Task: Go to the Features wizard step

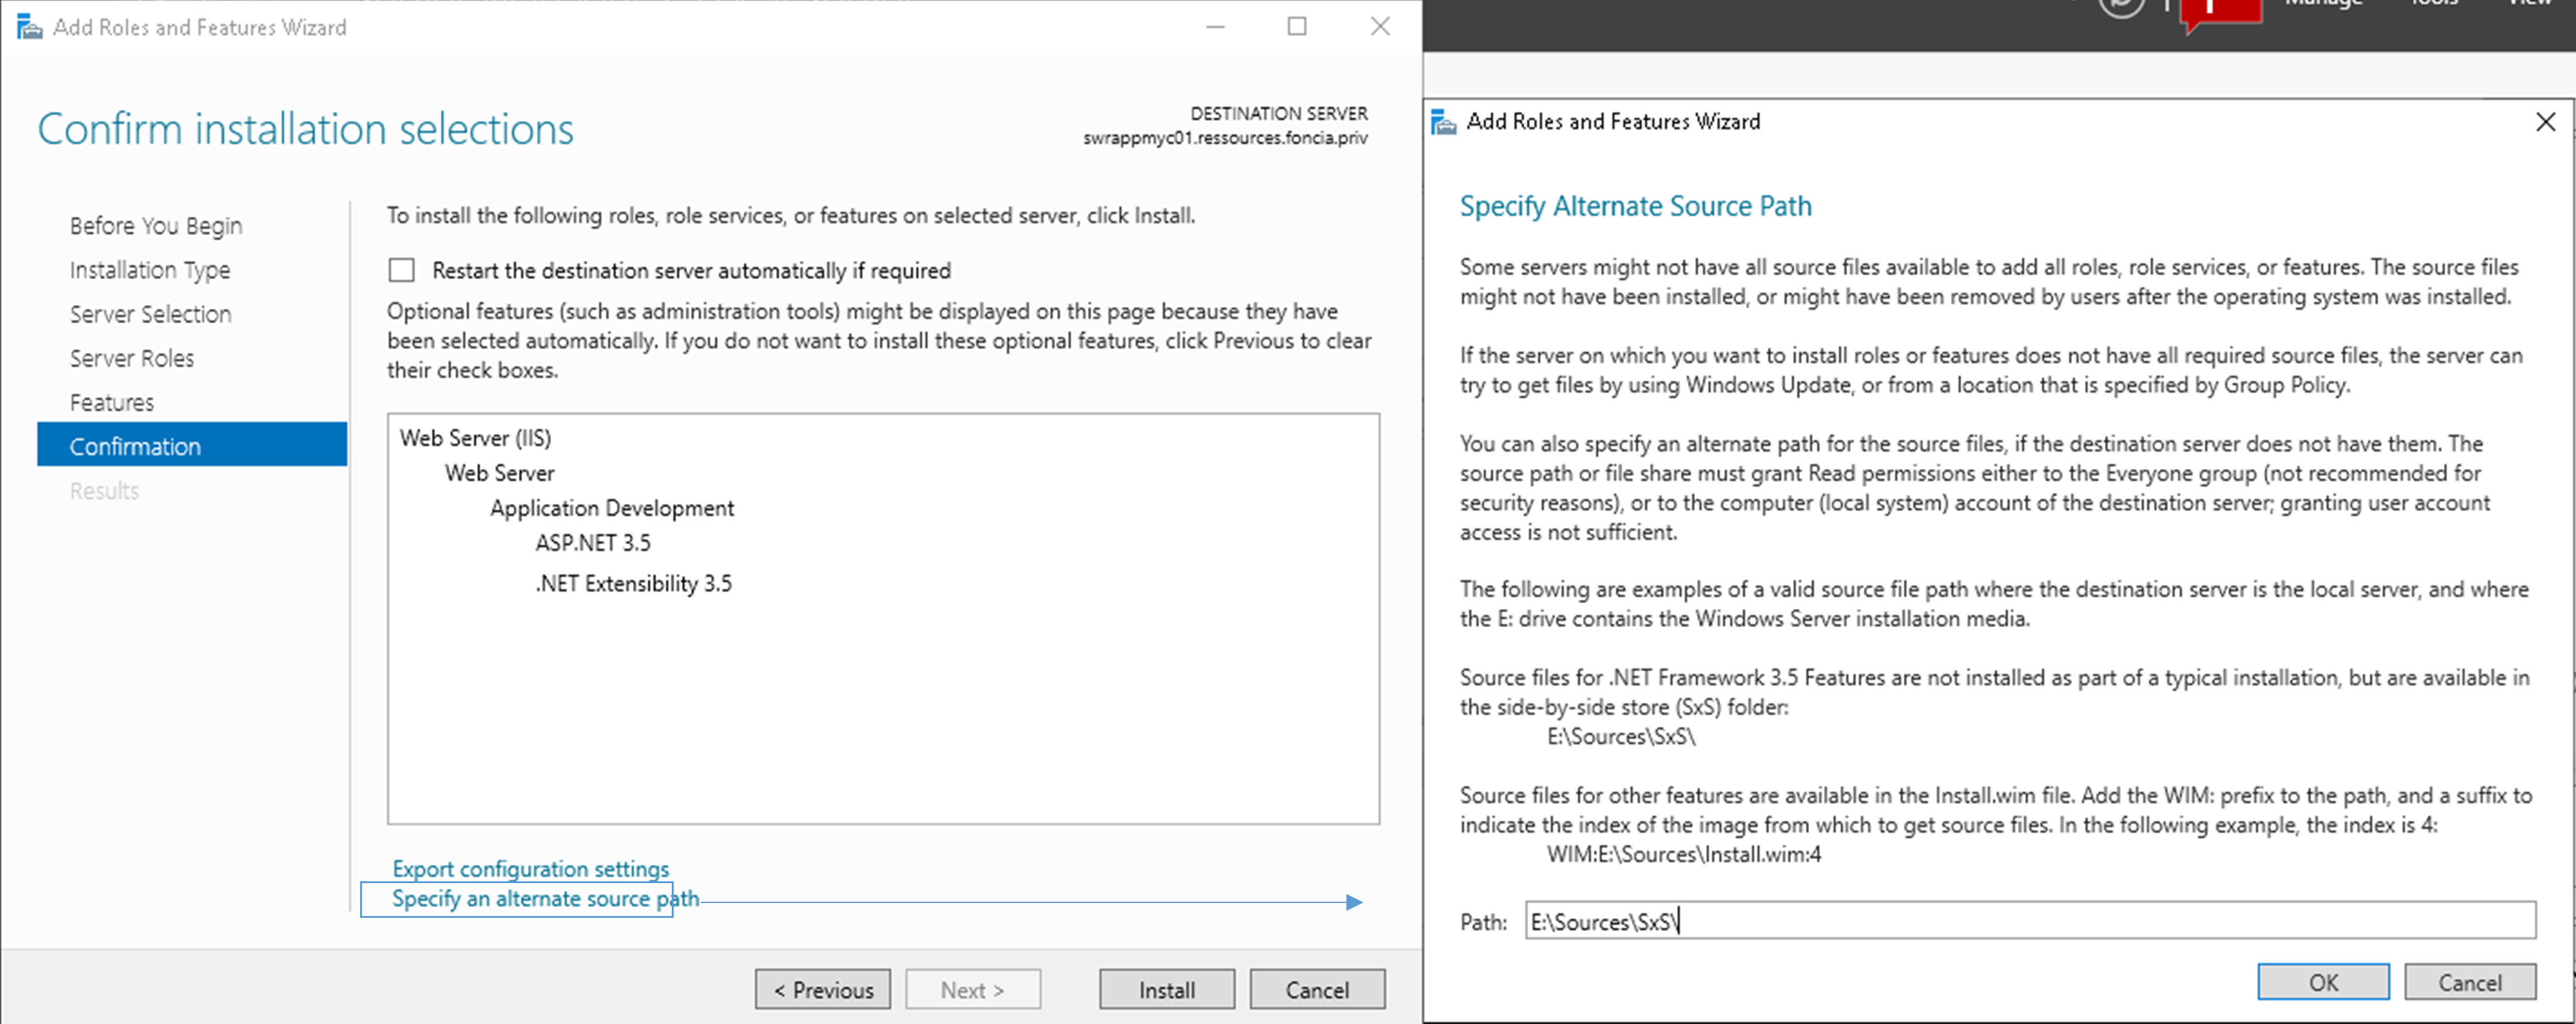Action: (111, 402)
